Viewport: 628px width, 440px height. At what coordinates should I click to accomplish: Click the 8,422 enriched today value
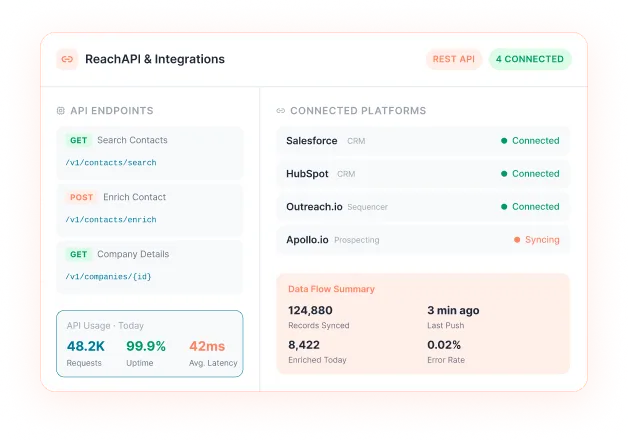(304, 345)
